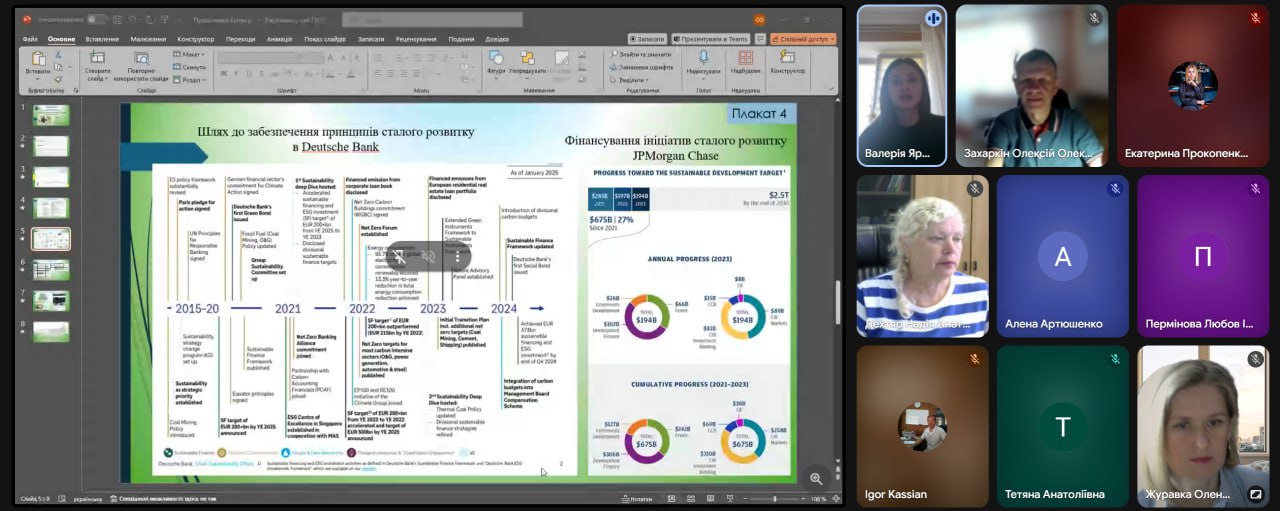This screenshot has width=1280, height=511.
Task: Click speaker-off icon on floating toolbar
Action: coord(428,256)
